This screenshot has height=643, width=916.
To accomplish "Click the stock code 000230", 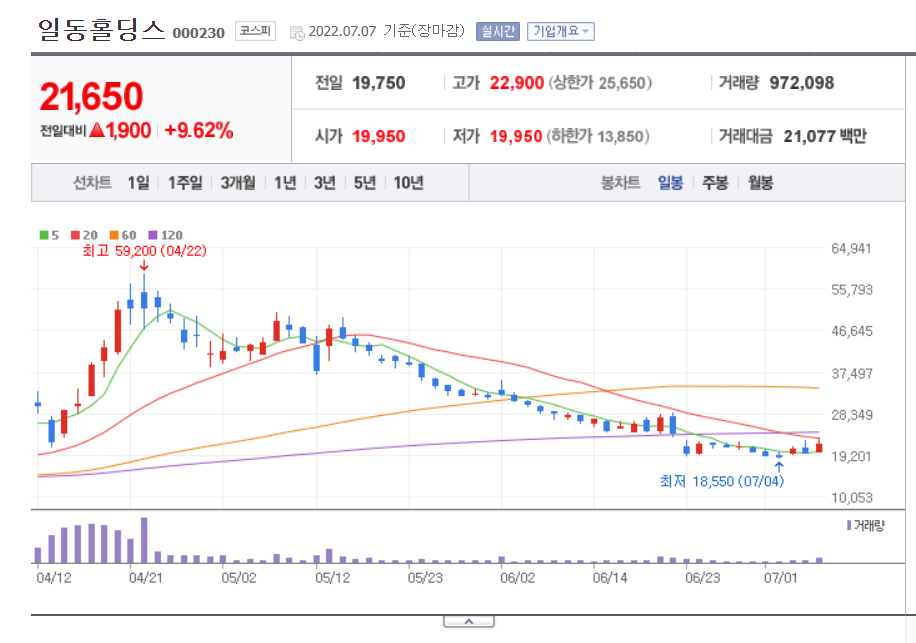I will tap(199, 33).
